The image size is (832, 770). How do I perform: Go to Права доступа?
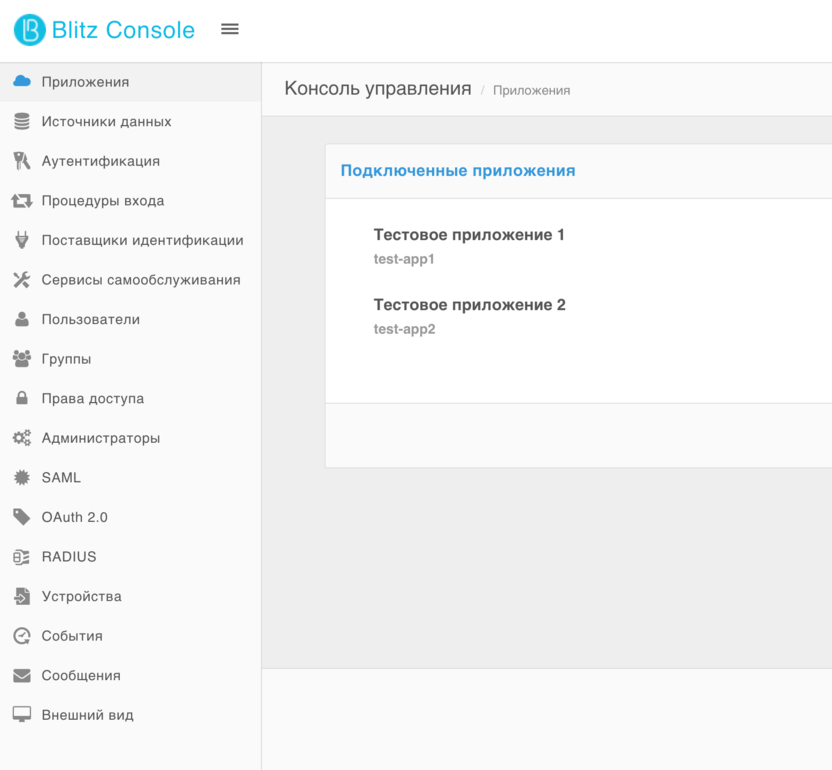tap(131, 398)
